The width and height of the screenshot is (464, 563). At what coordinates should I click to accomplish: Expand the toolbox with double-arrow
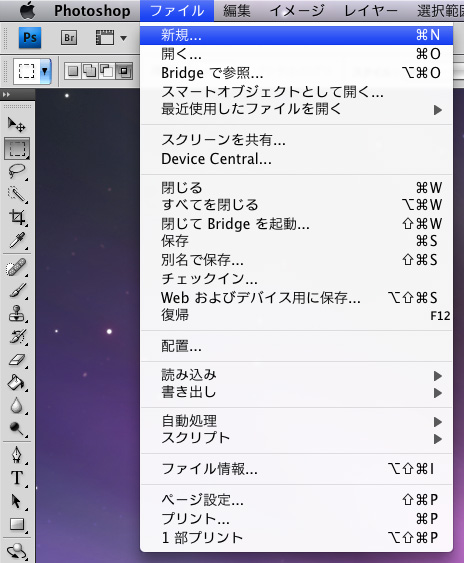pos(6,95)
